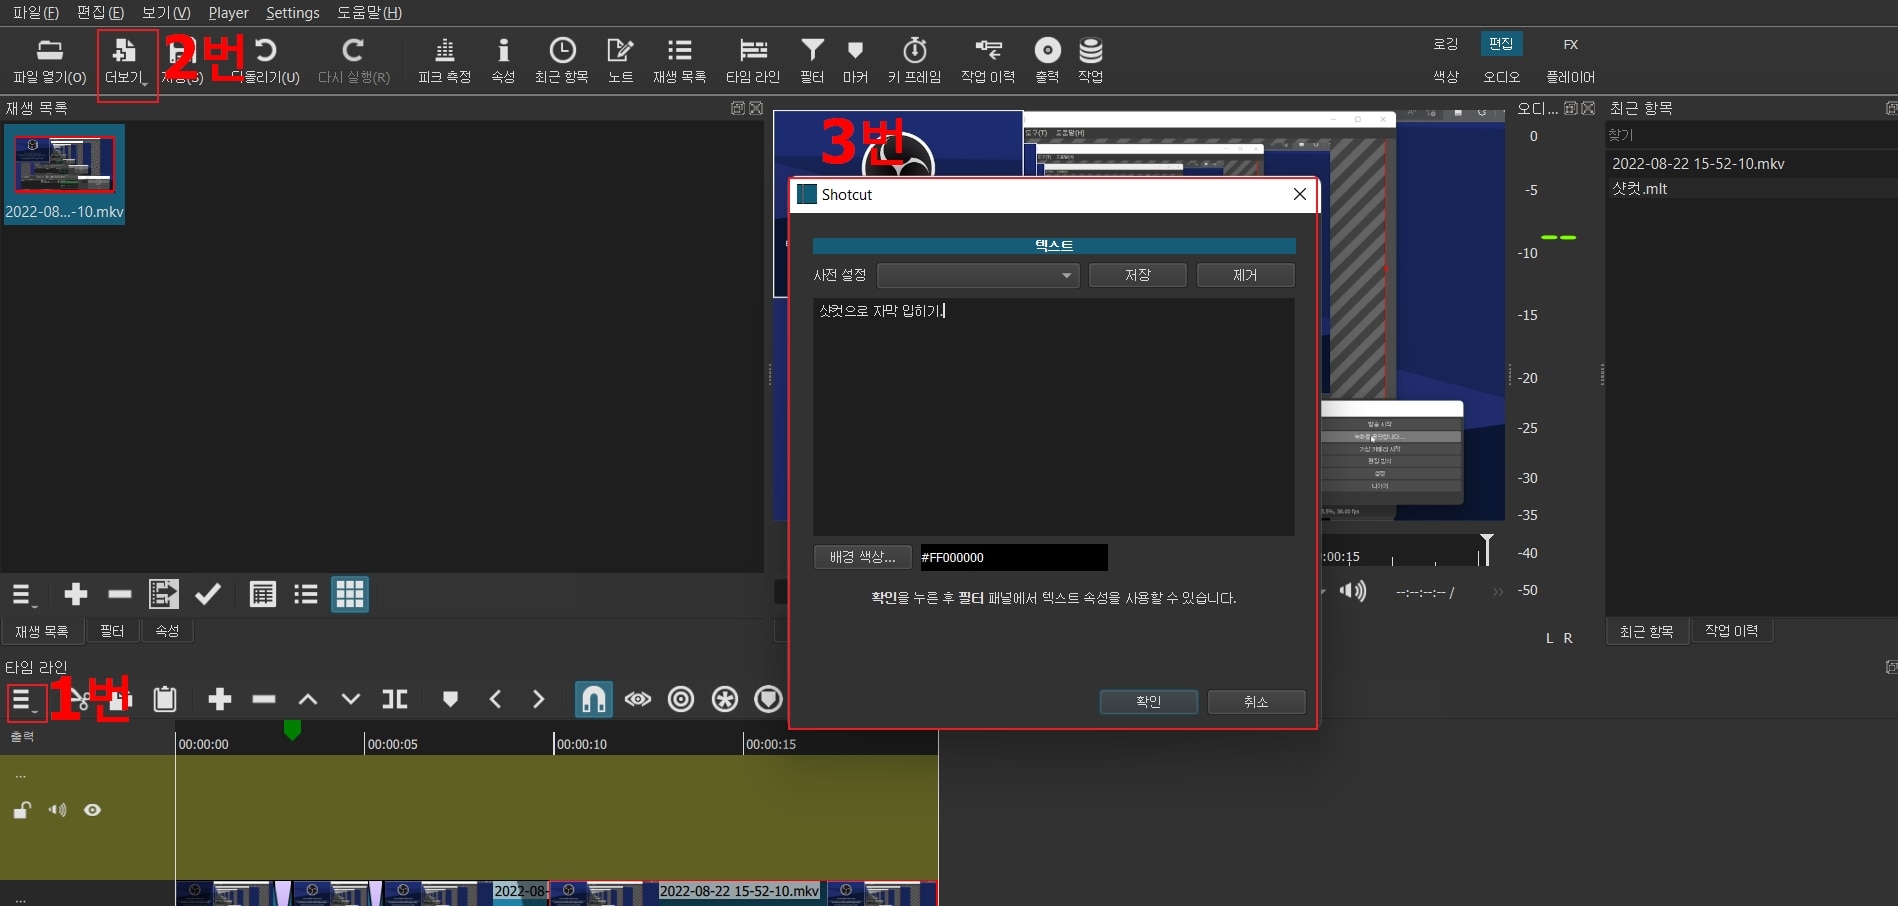This screenshot has height=906, width=1898.
Task: Hide the track with eye icon
Action: 92,810
